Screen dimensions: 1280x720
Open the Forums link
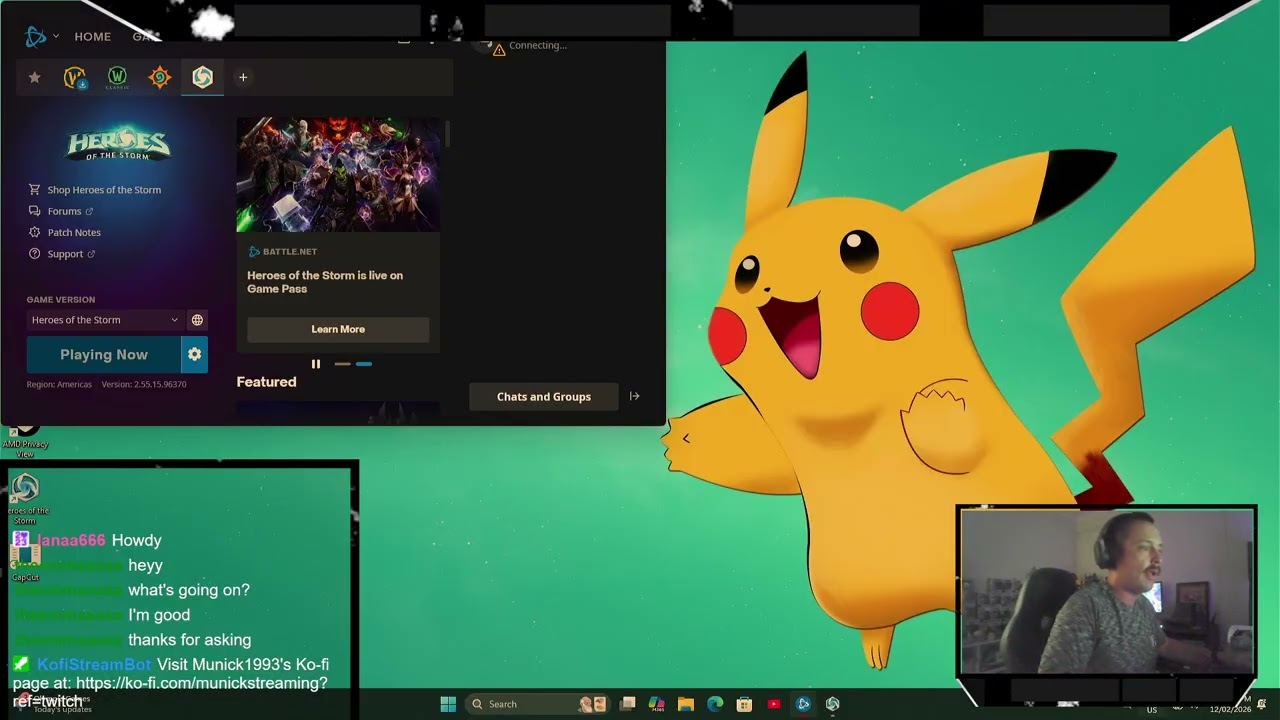coord(64,211)
